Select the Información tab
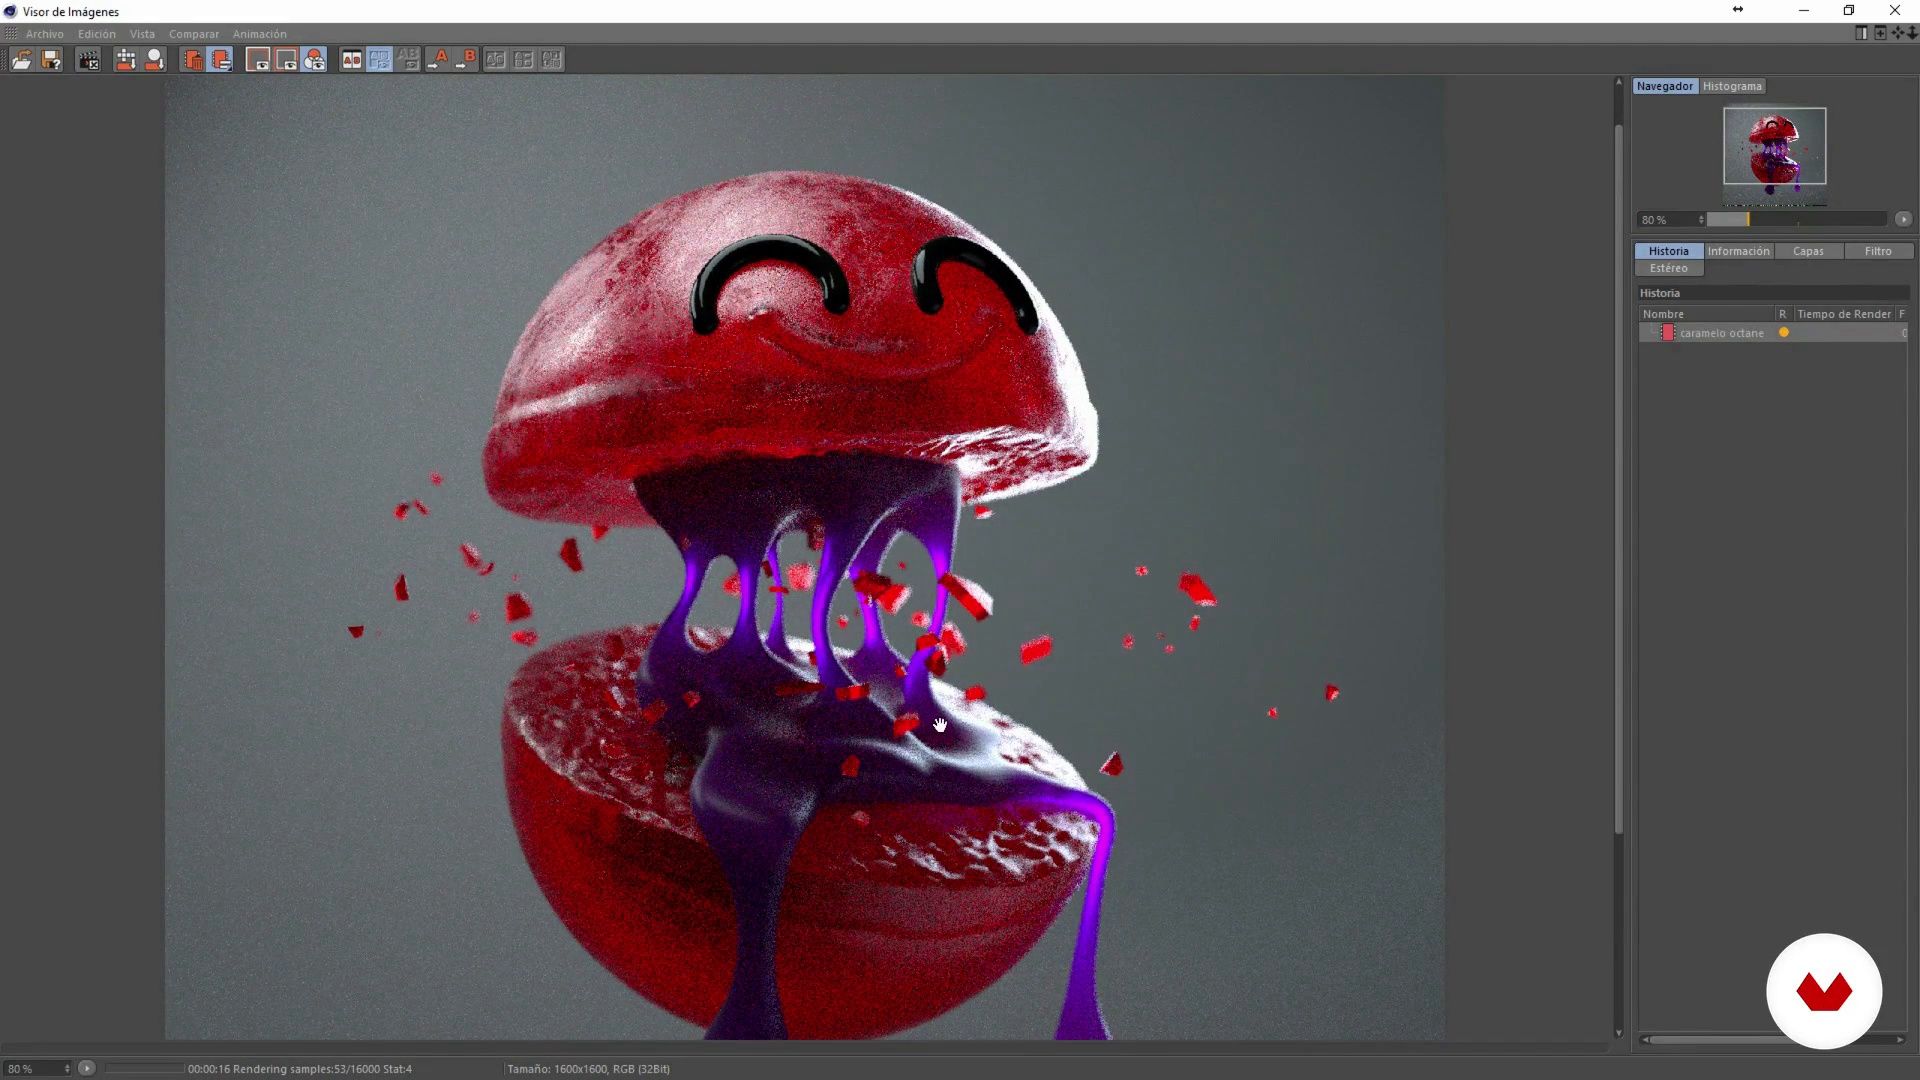The width and height of the screenshot is (1920, 1080). [x=1738, y=251]
